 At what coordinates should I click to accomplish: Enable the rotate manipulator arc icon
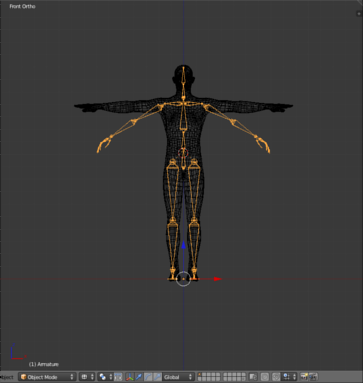(x=148, y=377)
